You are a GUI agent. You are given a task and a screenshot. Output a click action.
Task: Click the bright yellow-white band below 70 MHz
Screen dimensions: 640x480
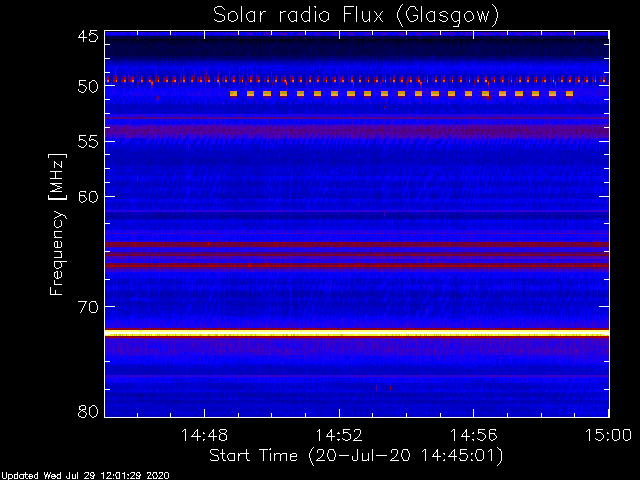coord(357,333)
